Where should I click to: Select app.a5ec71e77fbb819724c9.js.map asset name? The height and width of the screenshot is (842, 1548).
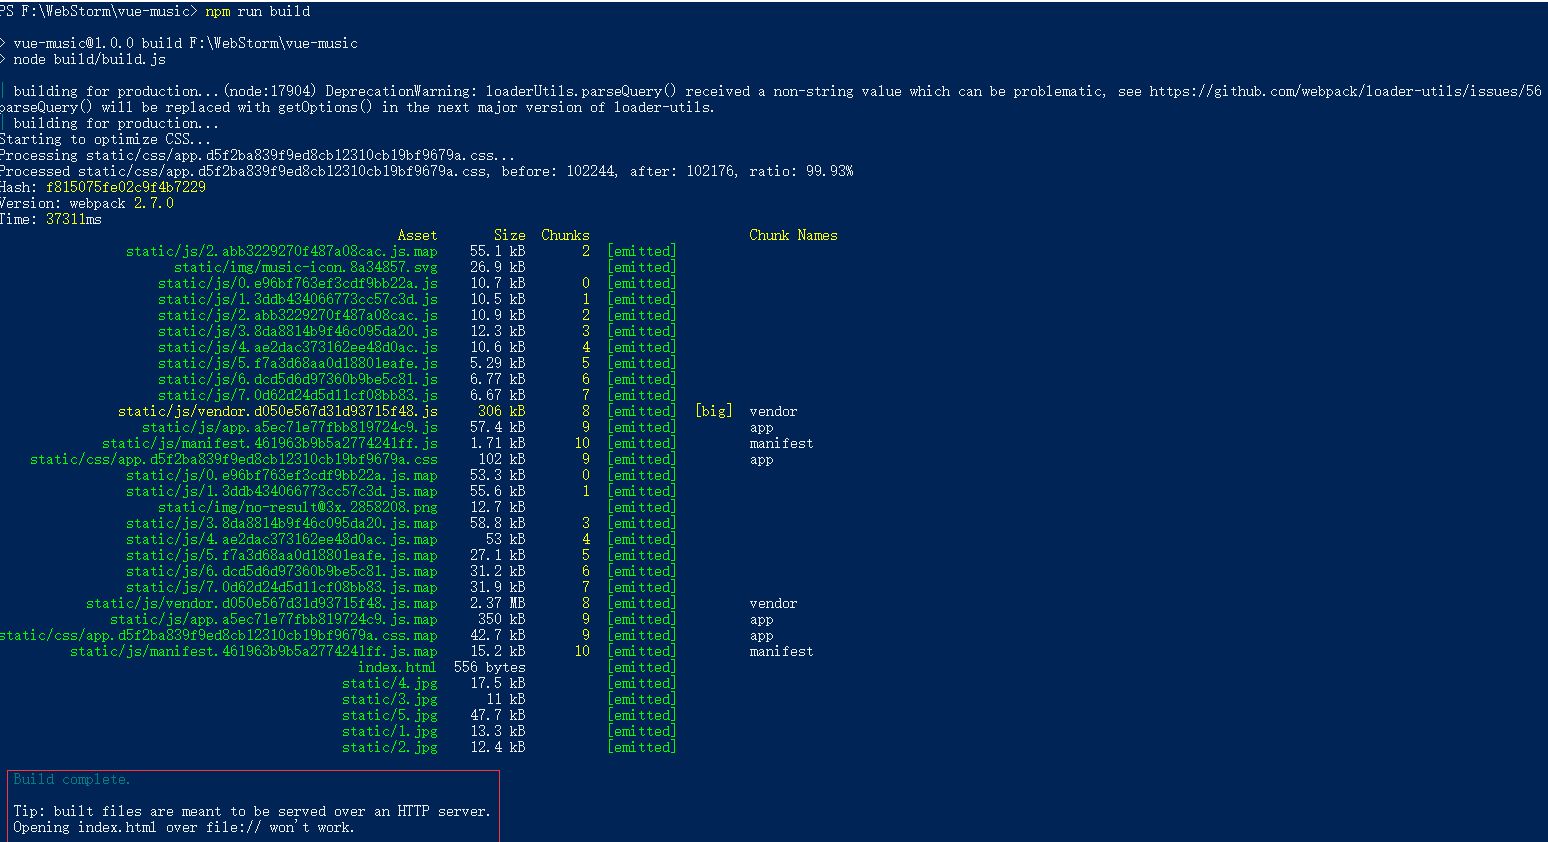(274, 619)
